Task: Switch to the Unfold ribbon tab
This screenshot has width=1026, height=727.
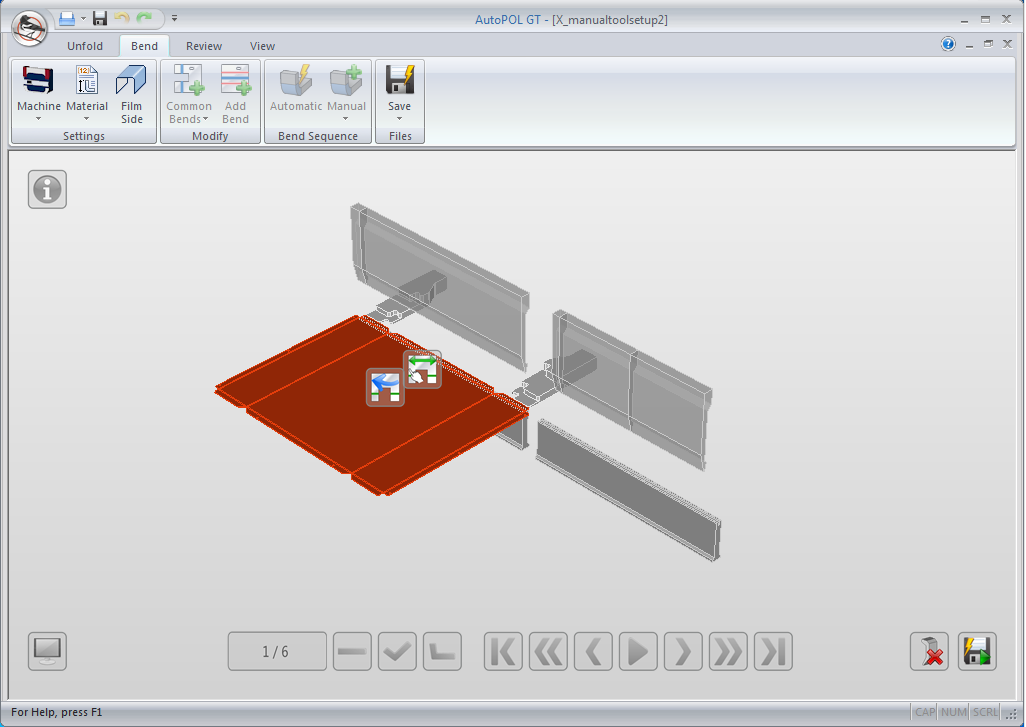Action: 85,46
